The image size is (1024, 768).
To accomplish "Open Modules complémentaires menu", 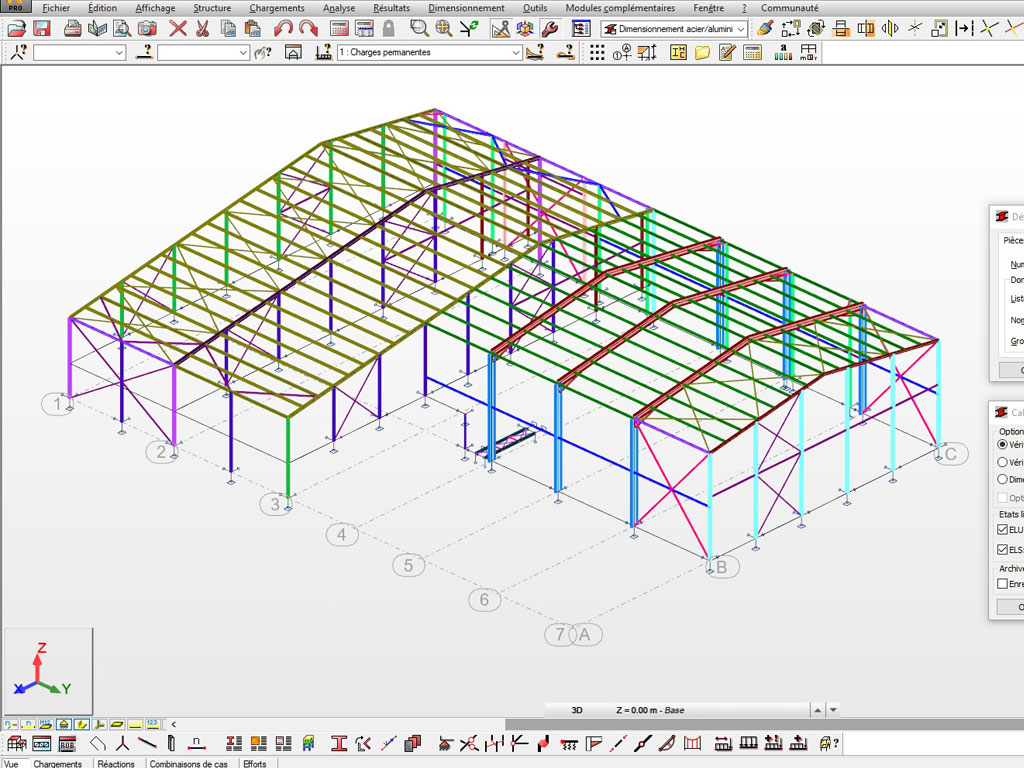I will click(620, 8).
